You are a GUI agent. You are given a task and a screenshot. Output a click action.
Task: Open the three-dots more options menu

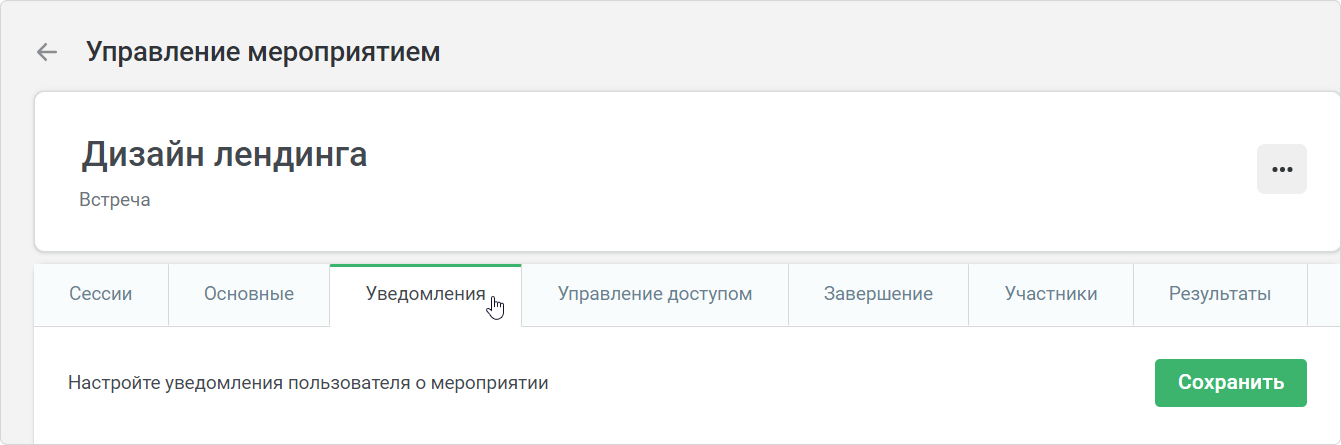click(1281, 169)
